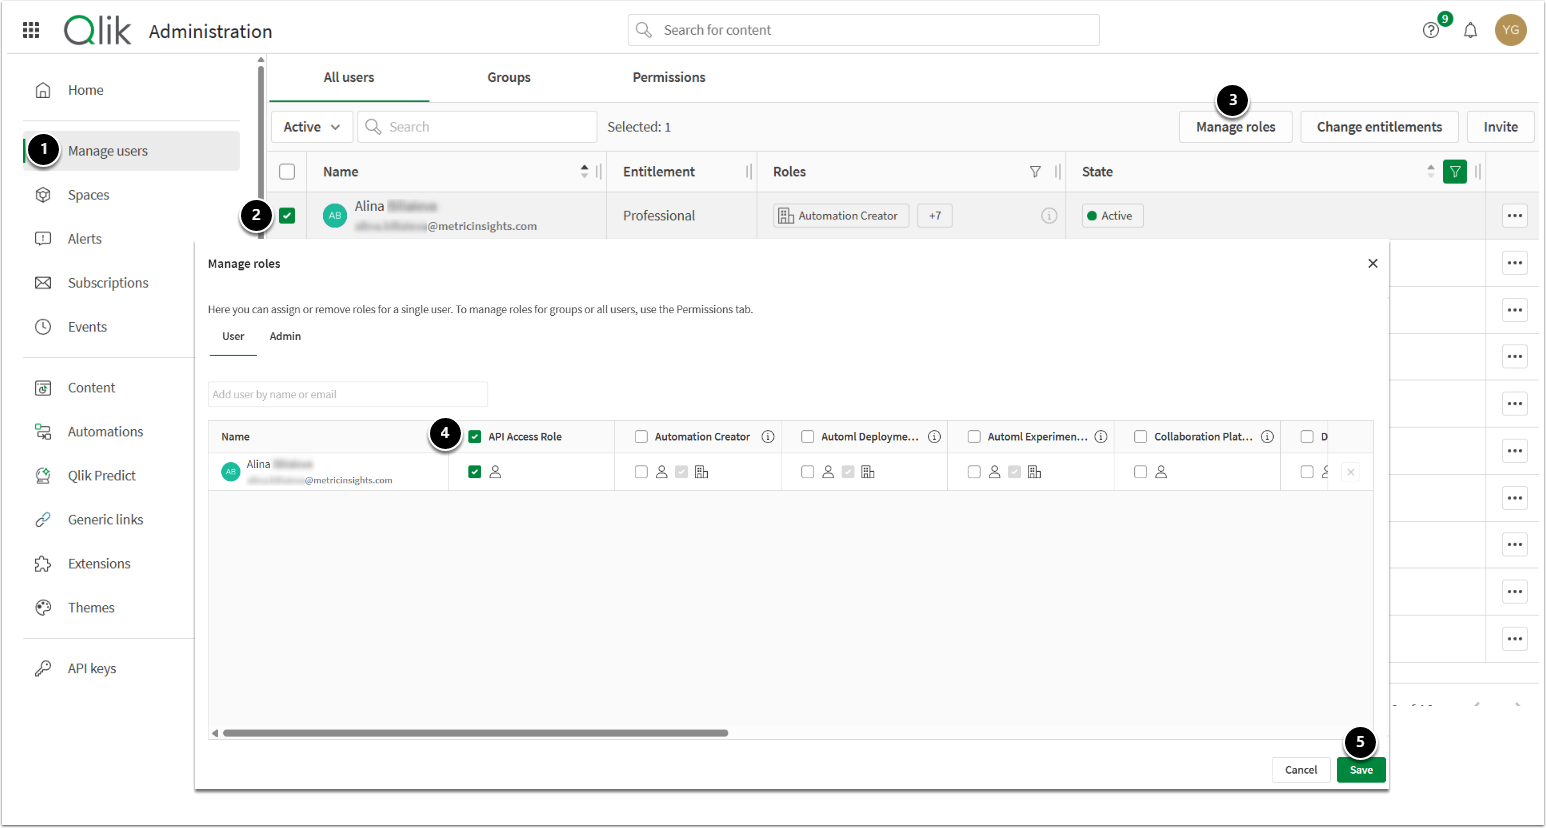Click the Collaboration Platform info icon
Screen dimensions: 1546x828
[x=1267, y=437]
